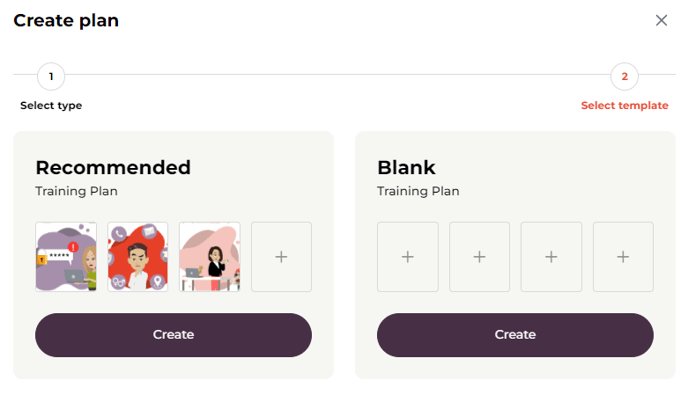This screenshot has width=688, height=395.
Task: Click Training Plan subtitle under Blank
Action: coord(418,191)
